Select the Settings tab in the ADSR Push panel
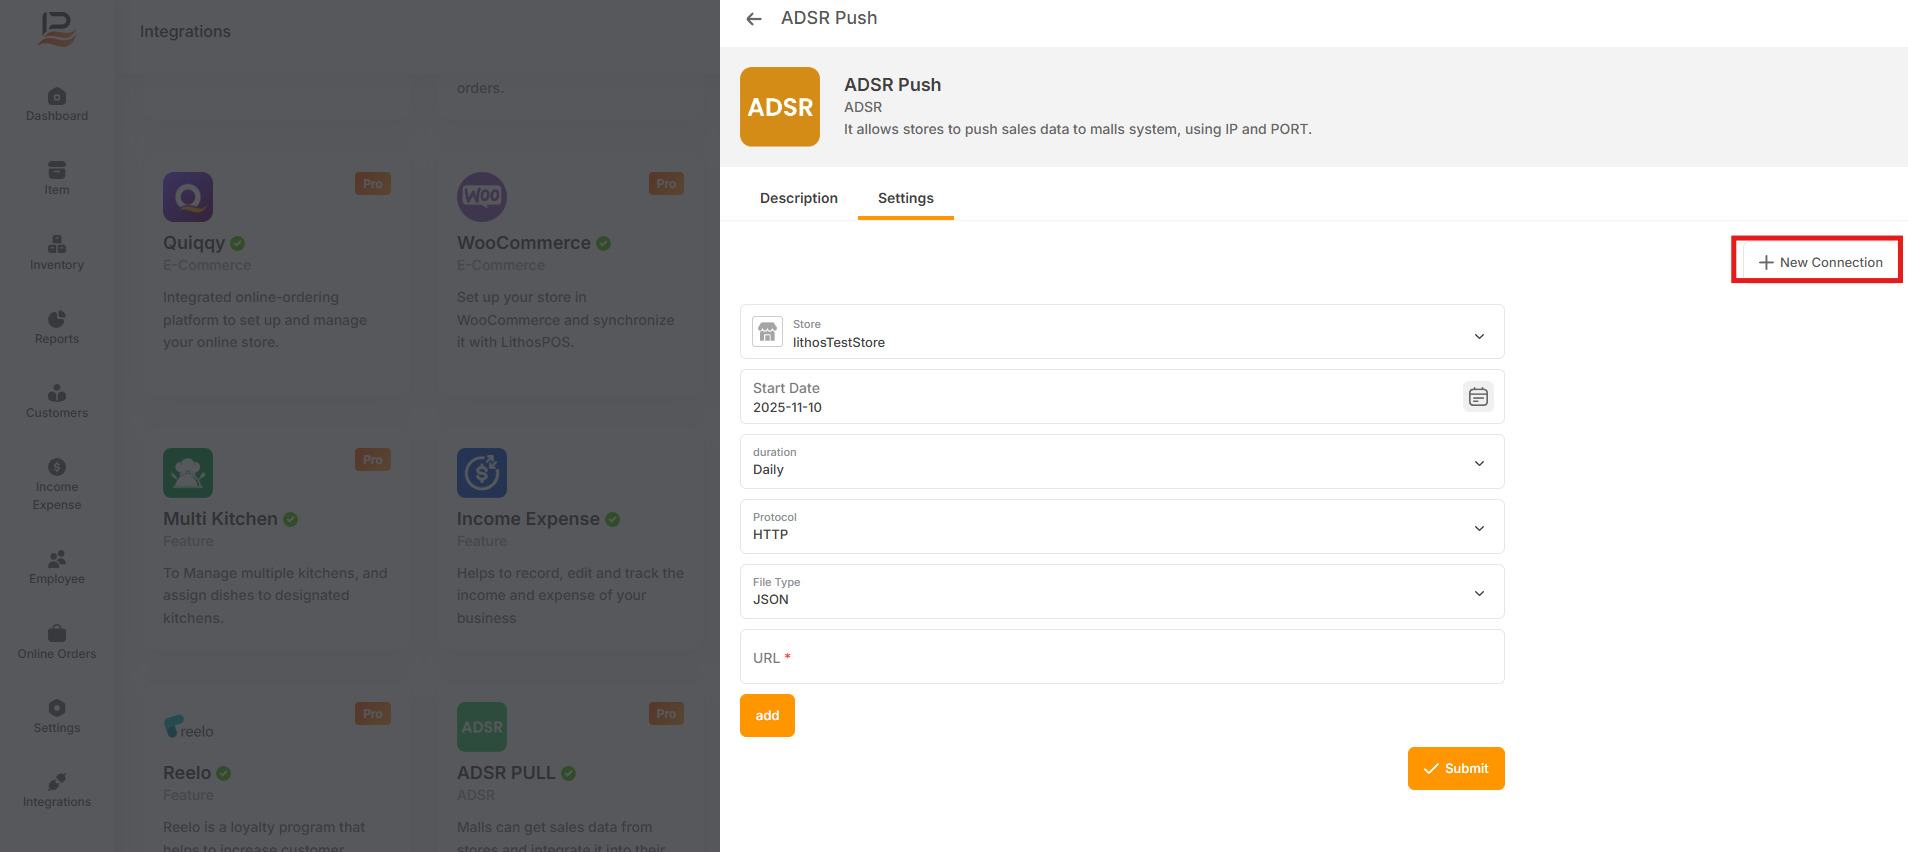The image size is (1908, 852). click(905, 198)
